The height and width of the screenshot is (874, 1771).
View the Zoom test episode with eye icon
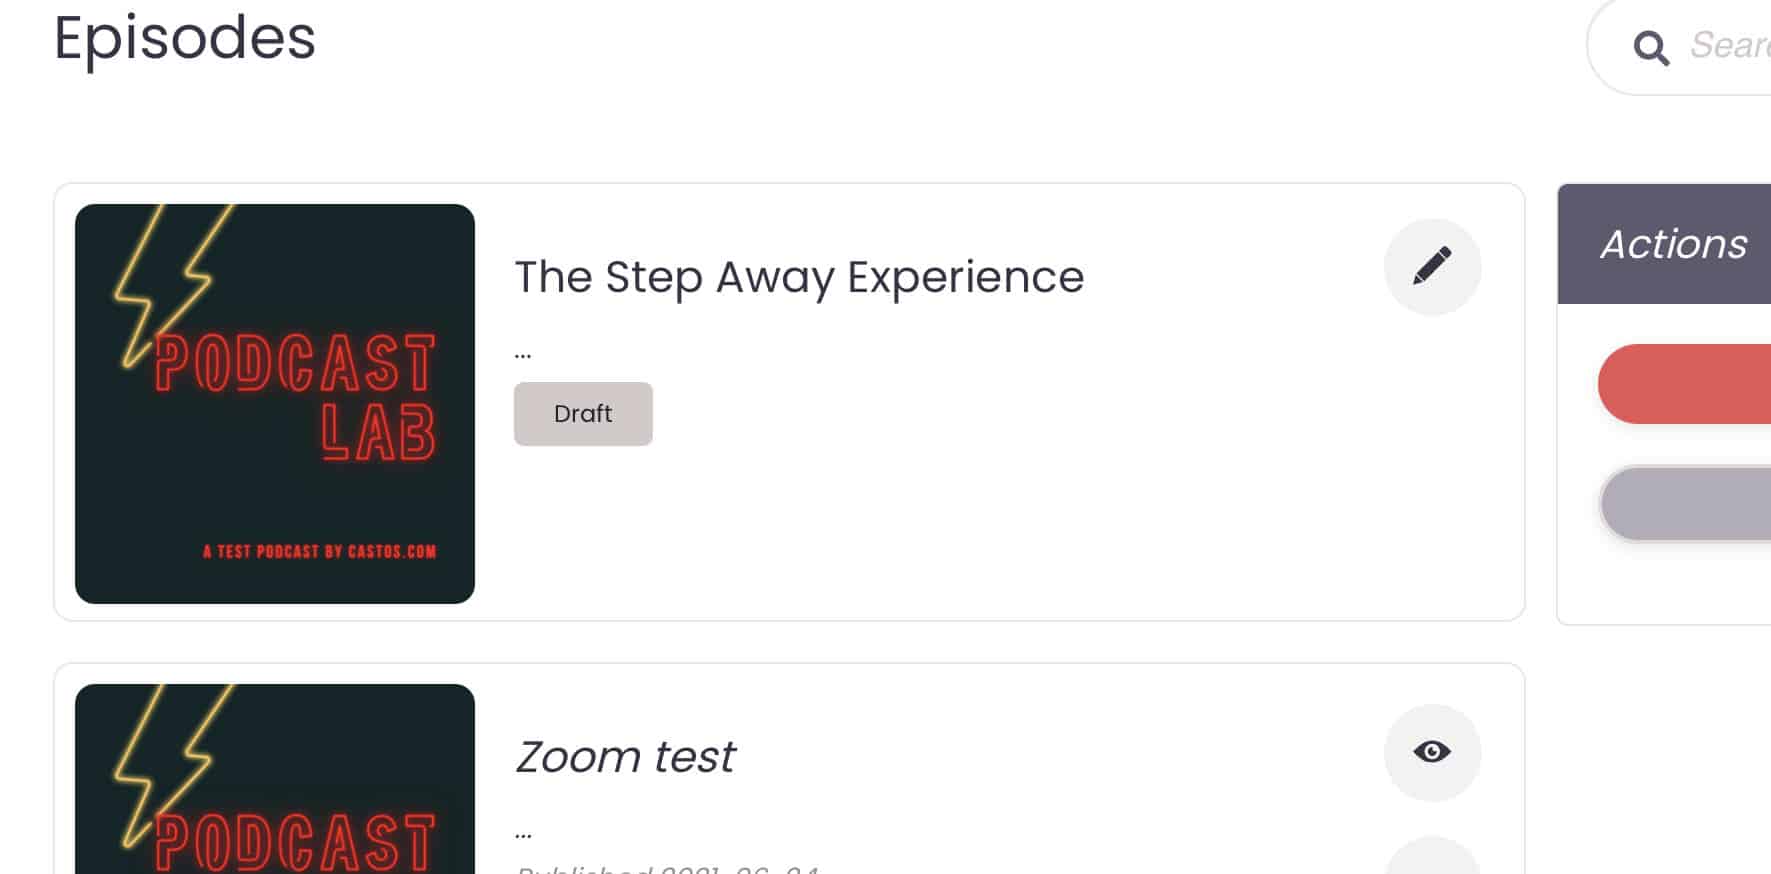1432,752
